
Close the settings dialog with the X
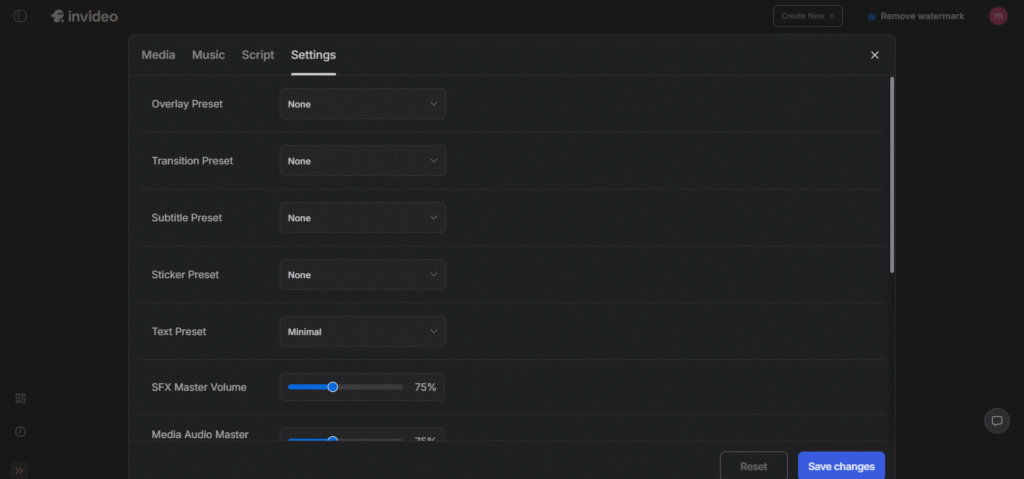pyautogui.click(x=874, y=55)
